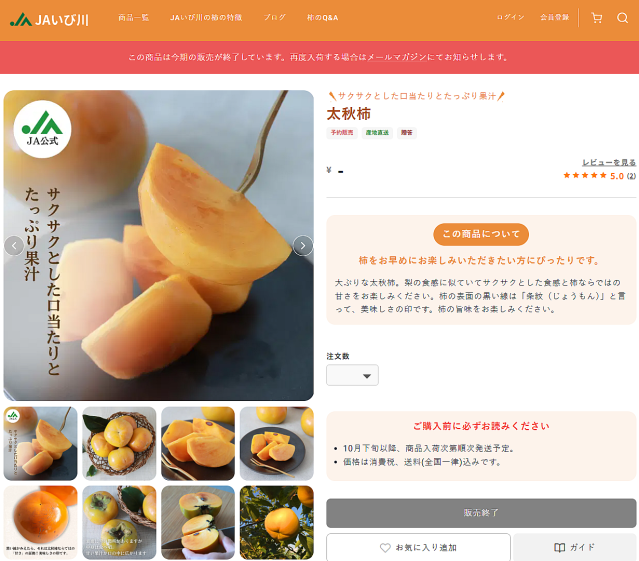
Task: Show previous product image with left arrow
Action: 14,246
